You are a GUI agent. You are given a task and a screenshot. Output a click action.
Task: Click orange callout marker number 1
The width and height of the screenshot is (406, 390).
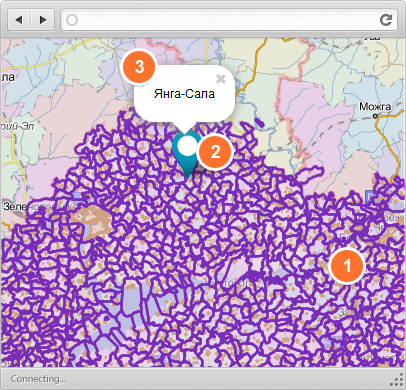tap(347, 266)
